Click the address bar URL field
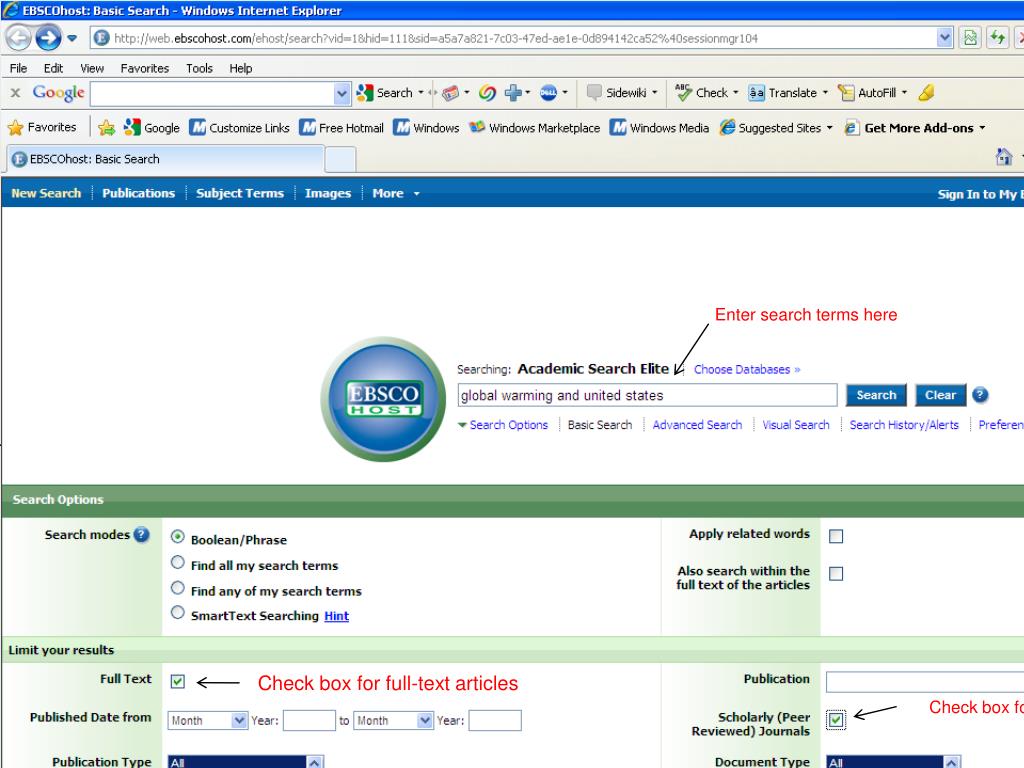This screenshot has width=1024, height=768. pos(513,38)
